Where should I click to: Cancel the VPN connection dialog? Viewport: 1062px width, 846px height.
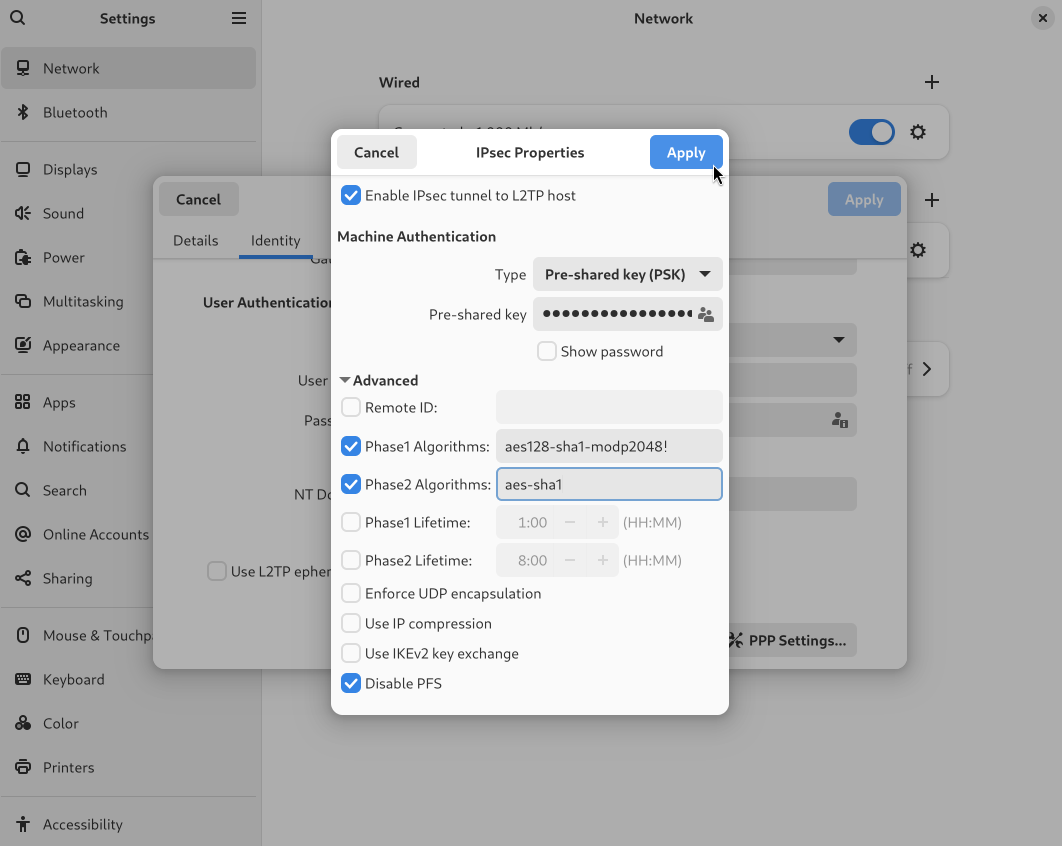(198, 199)
